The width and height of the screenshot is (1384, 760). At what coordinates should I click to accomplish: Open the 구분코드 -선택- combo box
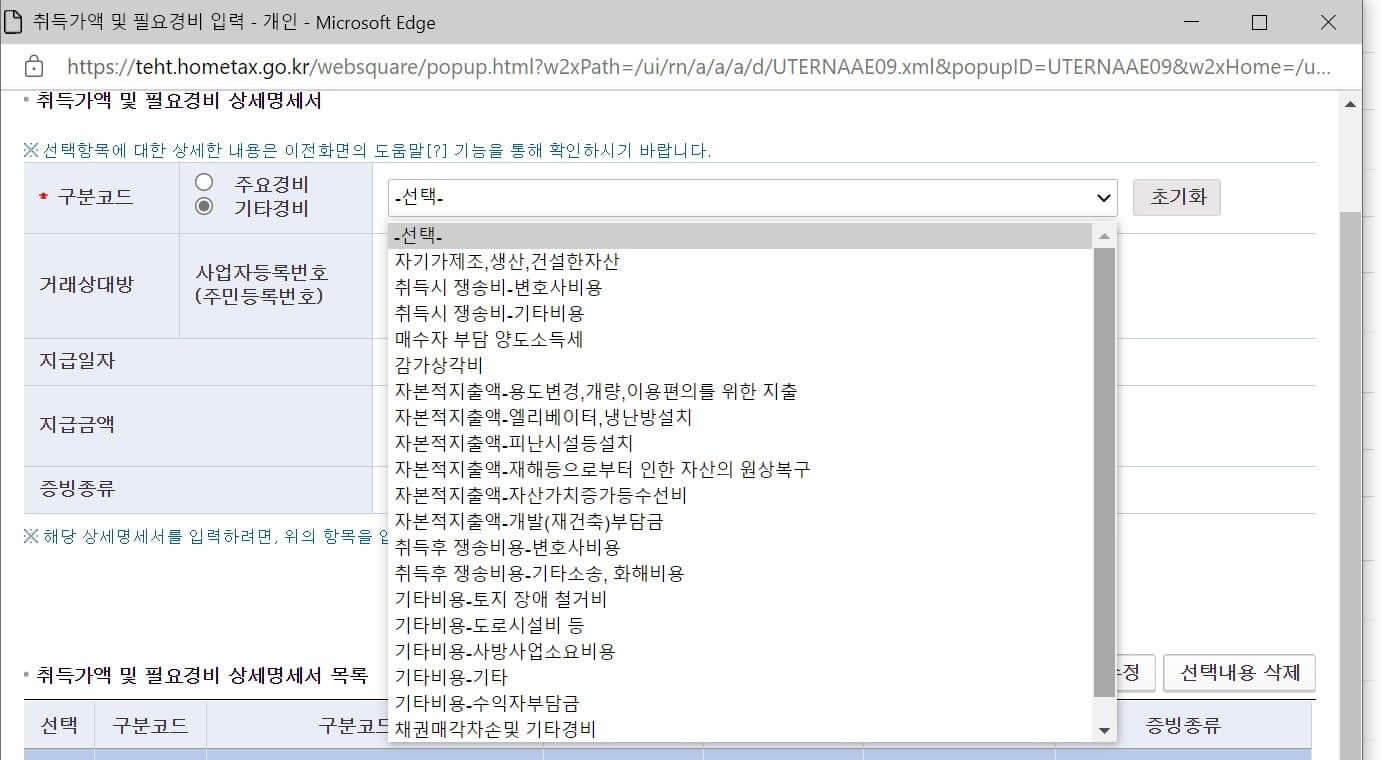pyautogui.click(x=752, y=198)
